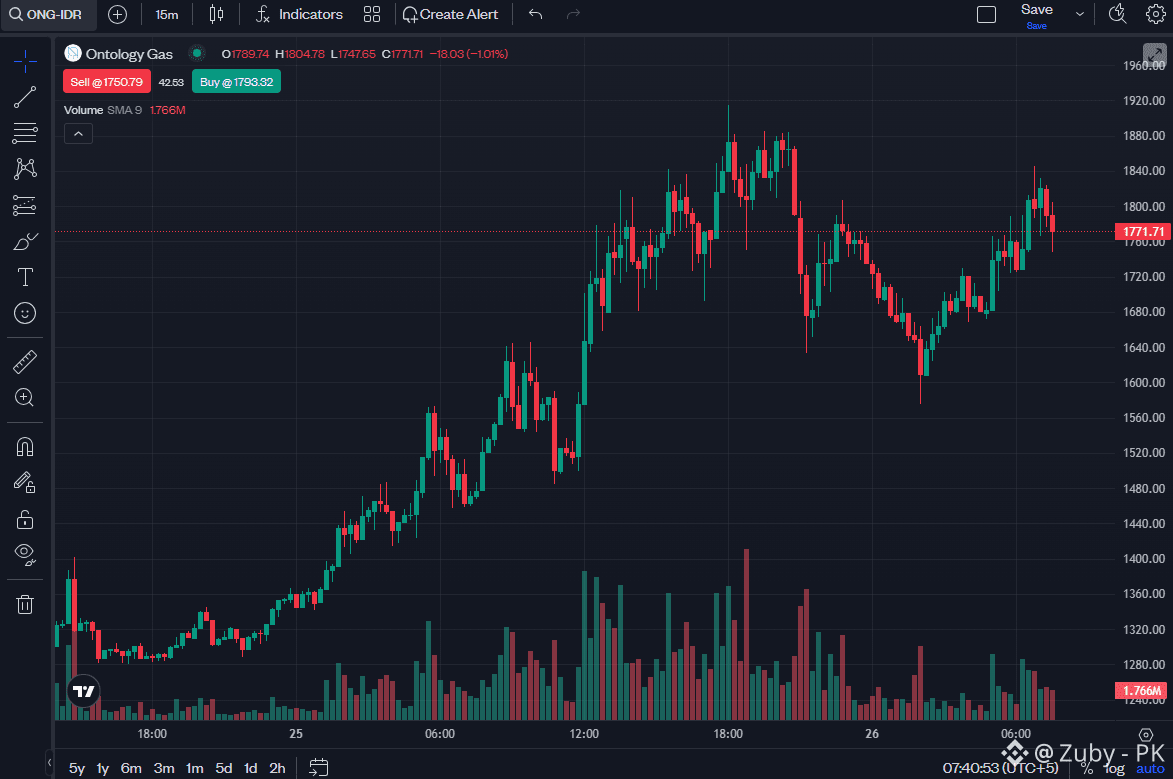The height and width of the screenshot is (779, 1173).
Task: Select the trend line drawing tool
Action: pyautogui.click(x=25, y=97)
